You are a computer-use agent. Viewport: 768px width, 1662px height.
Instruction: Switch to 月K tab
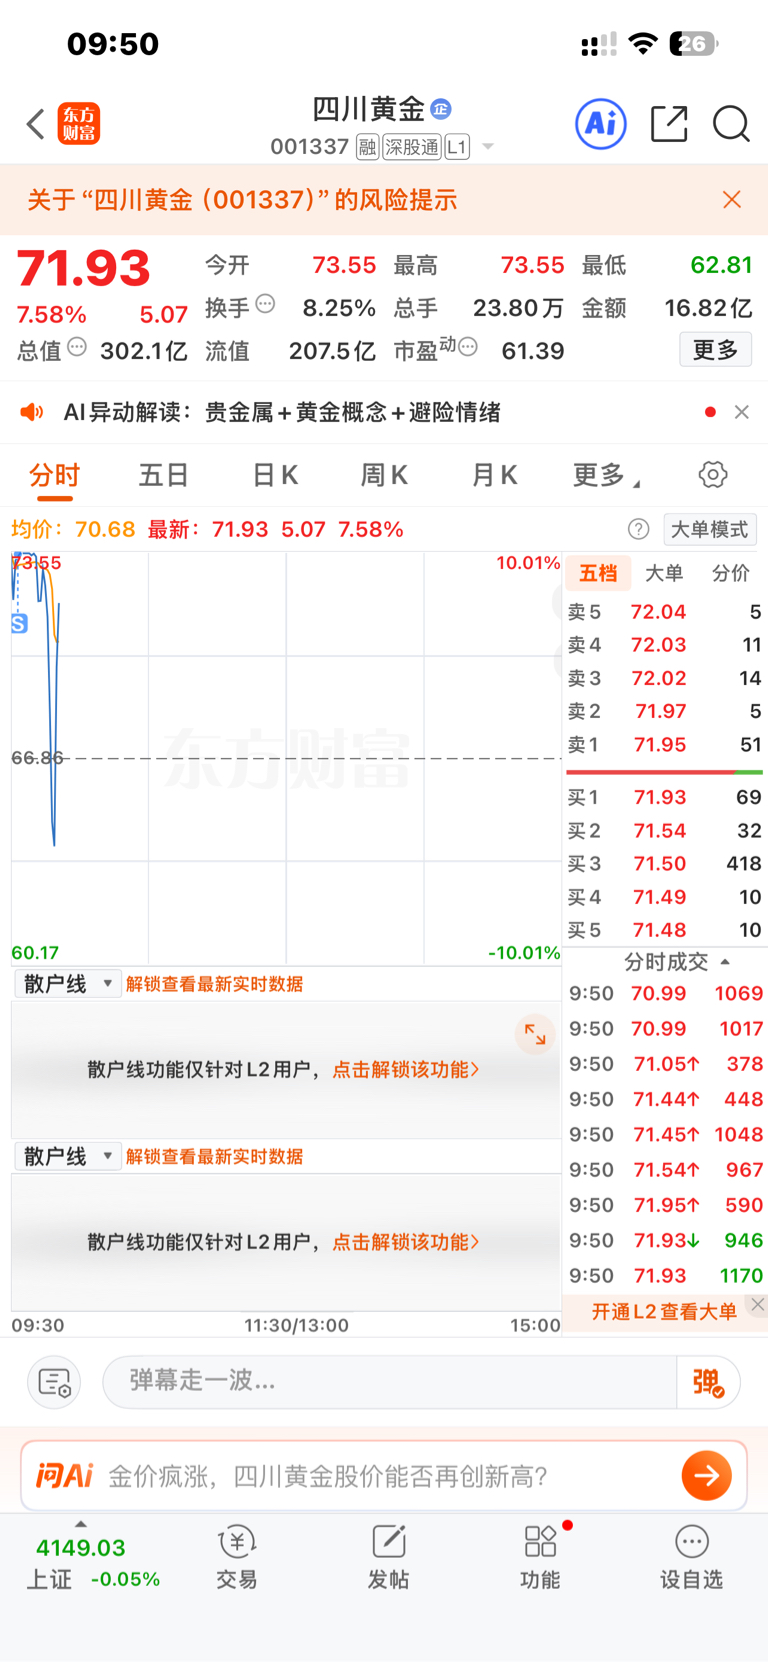click(495, 475)
